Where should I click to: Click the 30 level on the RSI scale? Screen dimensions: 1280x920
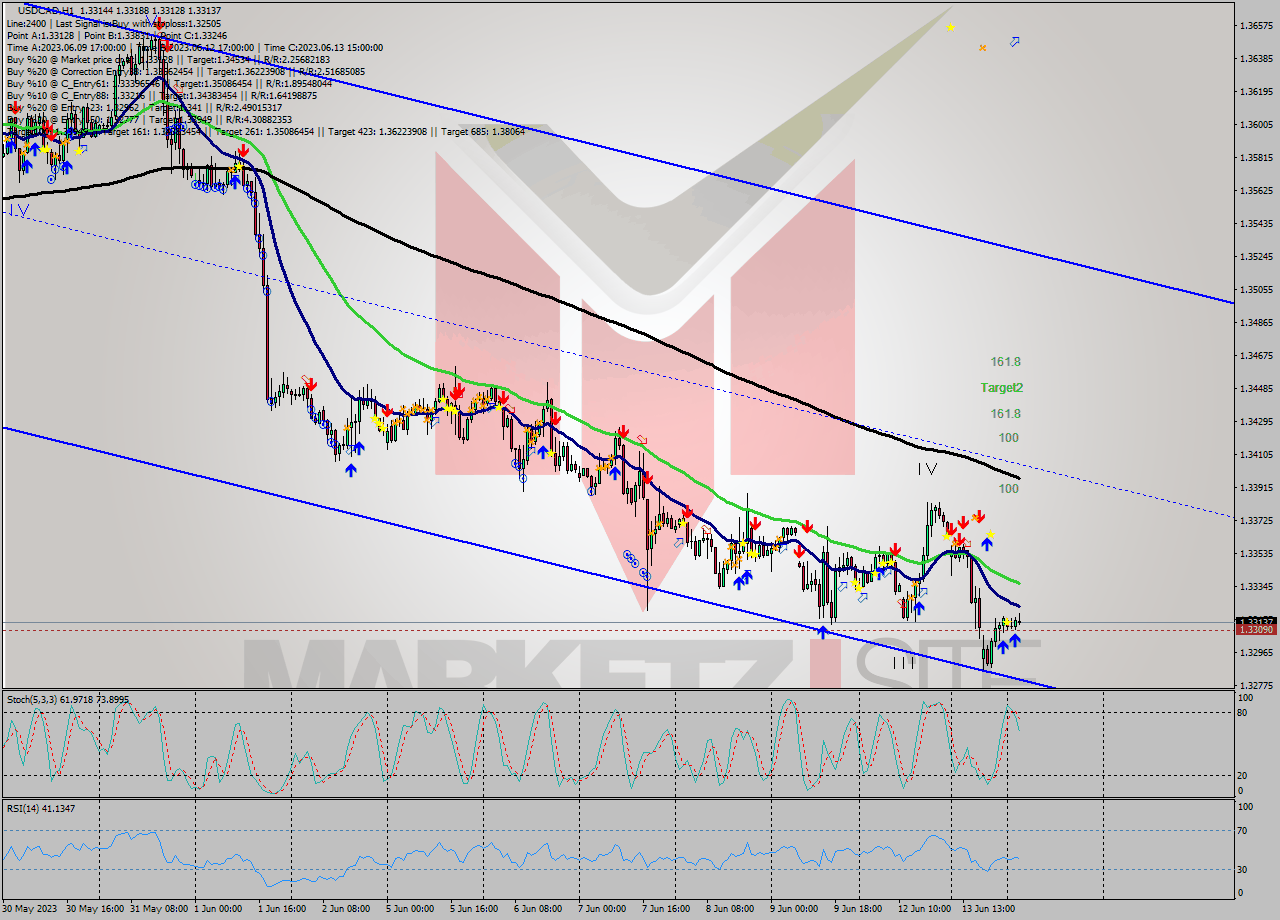click(1243, 868)
